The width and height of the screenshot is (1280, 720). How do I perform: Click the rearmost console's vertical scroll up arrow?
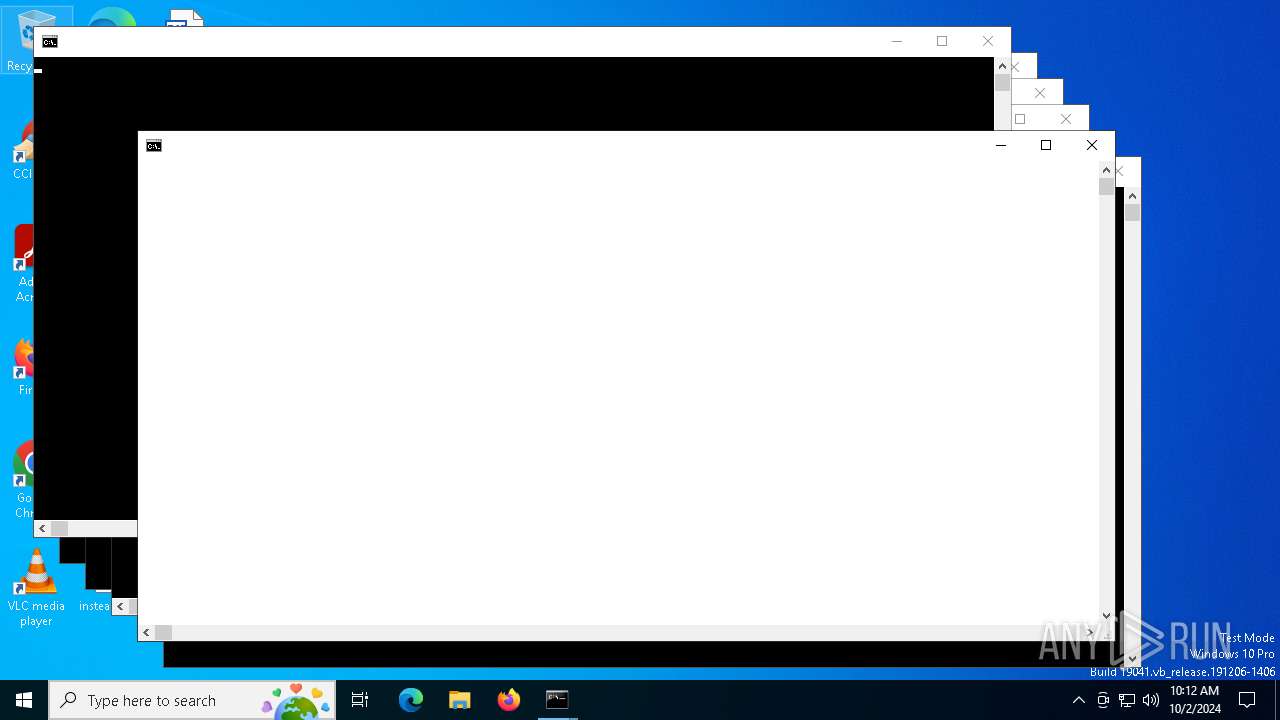pos(1132,196)
